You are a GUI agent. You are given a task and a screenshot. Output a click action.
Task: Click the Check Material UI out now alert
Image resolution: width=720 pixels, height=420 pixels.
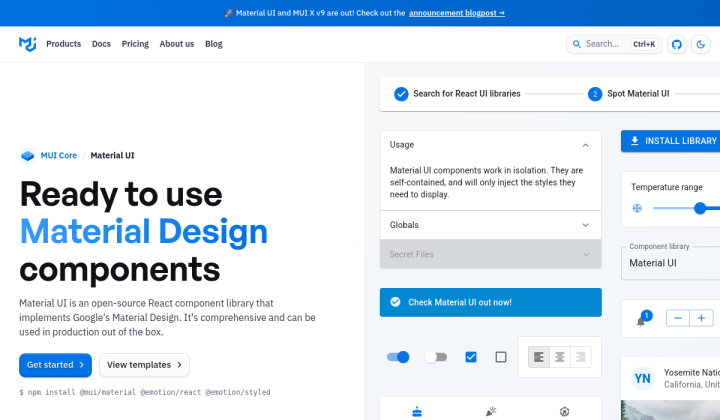pos(490,302)
